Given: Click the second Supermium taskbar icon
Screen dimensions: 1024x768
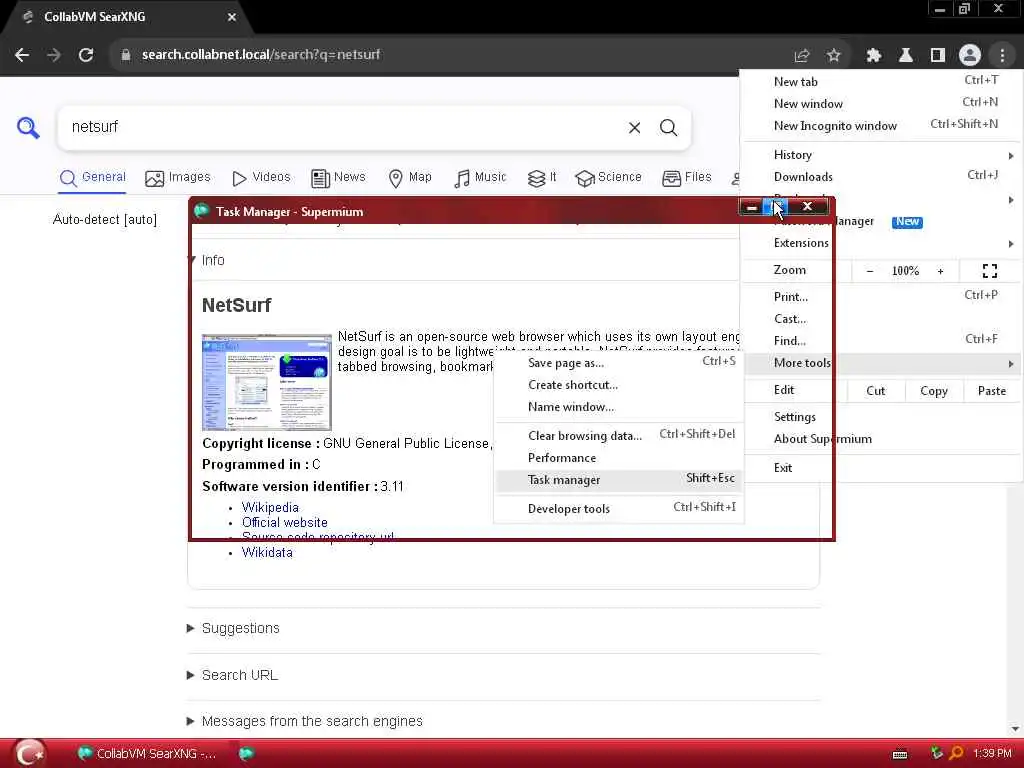Looking at the screenshot, I should click(x=246, y=754).
